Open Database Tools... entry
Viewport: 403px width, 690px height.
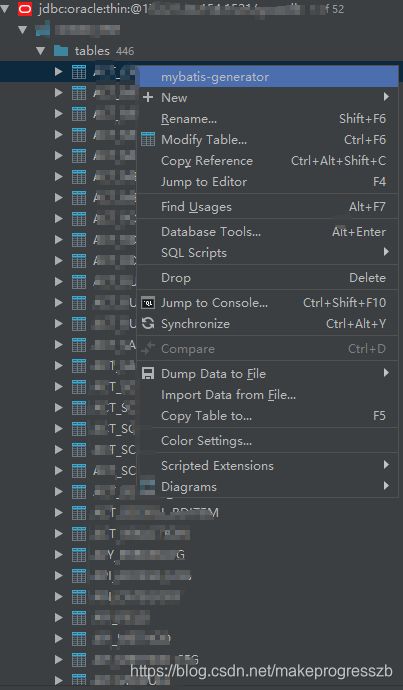coord(269,232)
